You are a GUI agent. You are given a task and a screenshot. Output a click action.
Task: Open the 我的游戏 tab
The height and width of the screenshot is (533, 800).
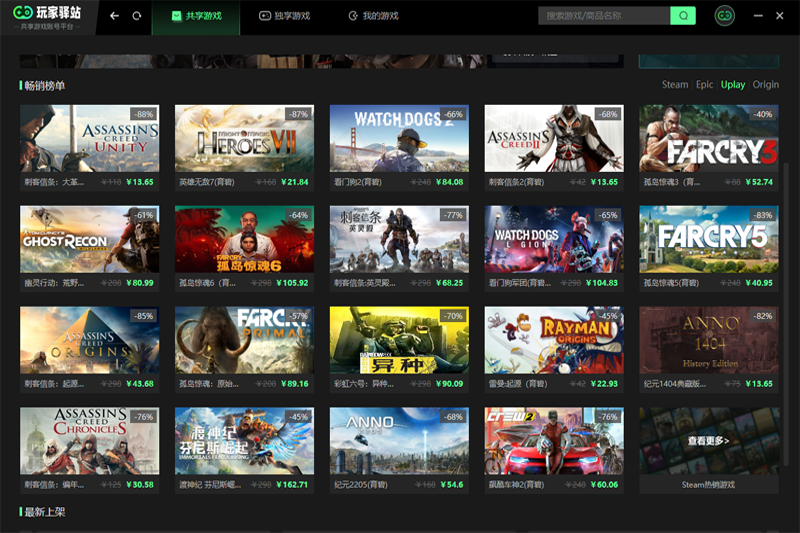pos(373,16)
